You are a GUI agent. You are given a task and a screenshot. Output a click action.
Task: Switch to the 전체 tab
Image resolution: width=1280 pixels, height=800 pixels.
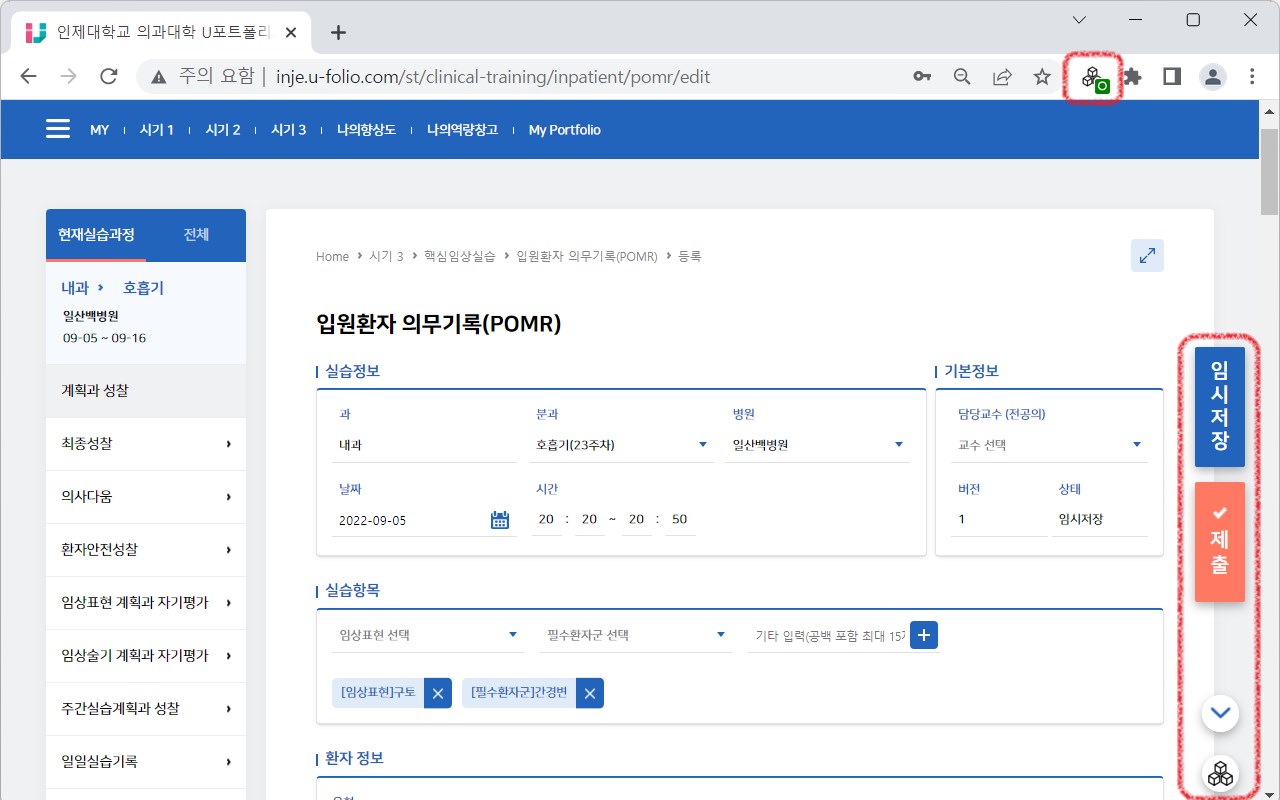click(196, 235)
